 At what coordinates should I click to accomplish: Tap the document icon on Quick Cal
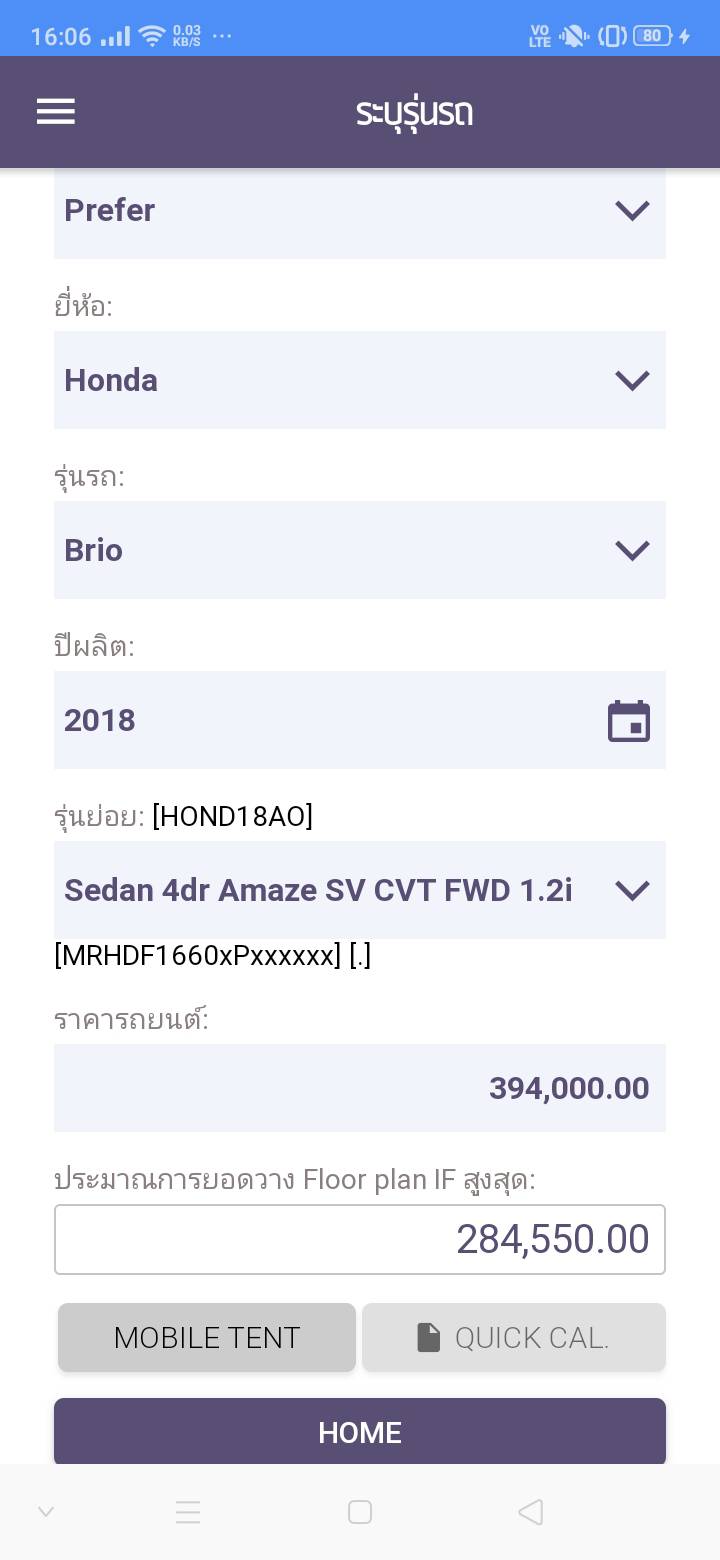429,1337
